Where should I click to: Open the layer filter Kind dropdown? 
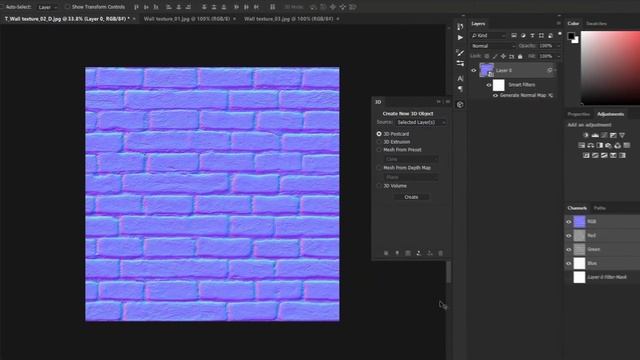click(x=489, y=36)
